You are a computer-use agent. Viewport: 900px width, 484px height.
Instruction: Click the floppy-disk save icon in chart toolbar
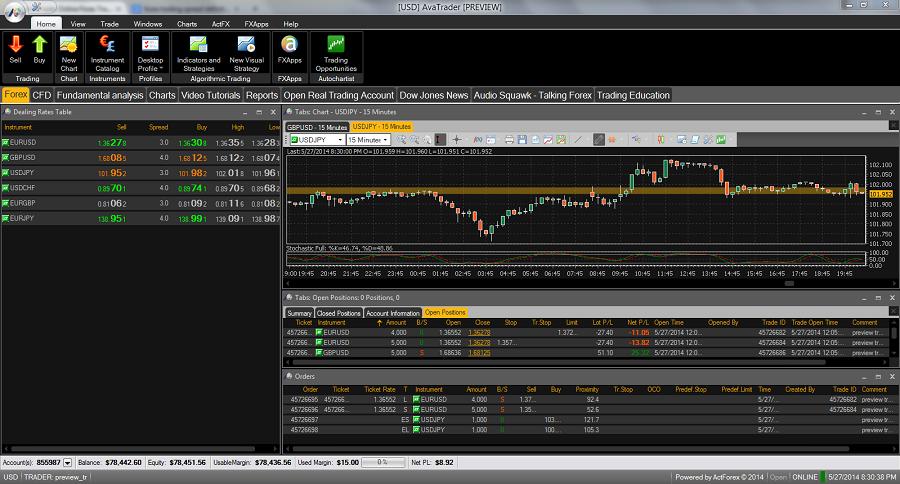coord(522,140)
